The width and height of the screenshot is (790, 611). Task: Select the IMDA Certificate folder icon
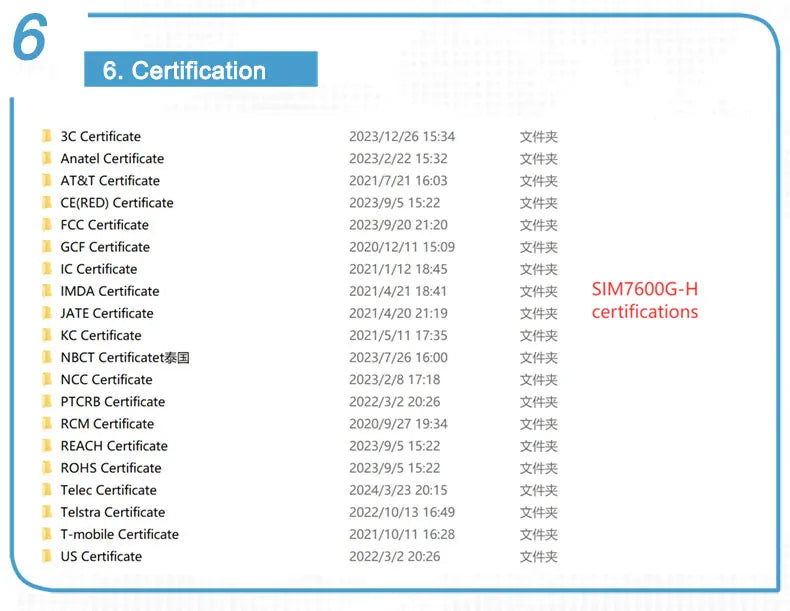pos(47,291)
